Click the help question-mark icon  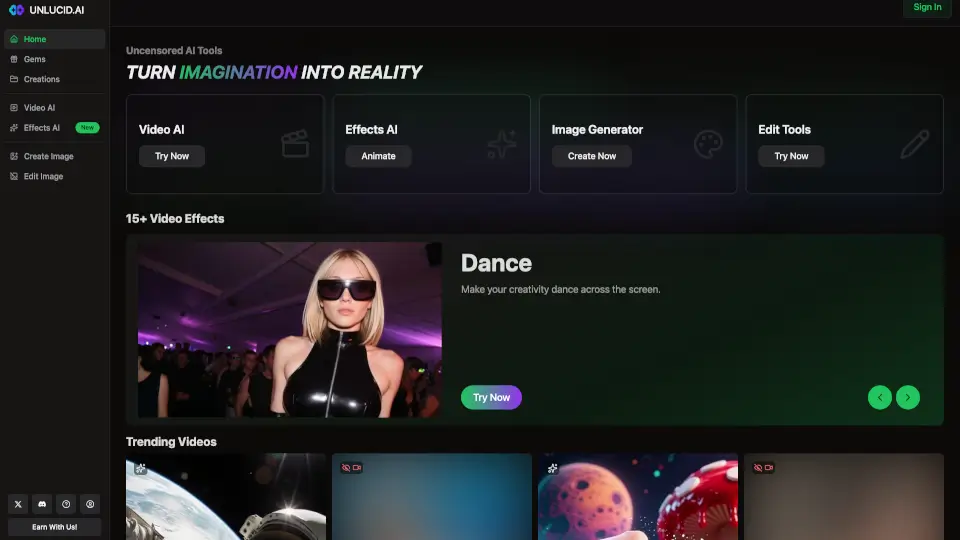(x=66, y=504)
